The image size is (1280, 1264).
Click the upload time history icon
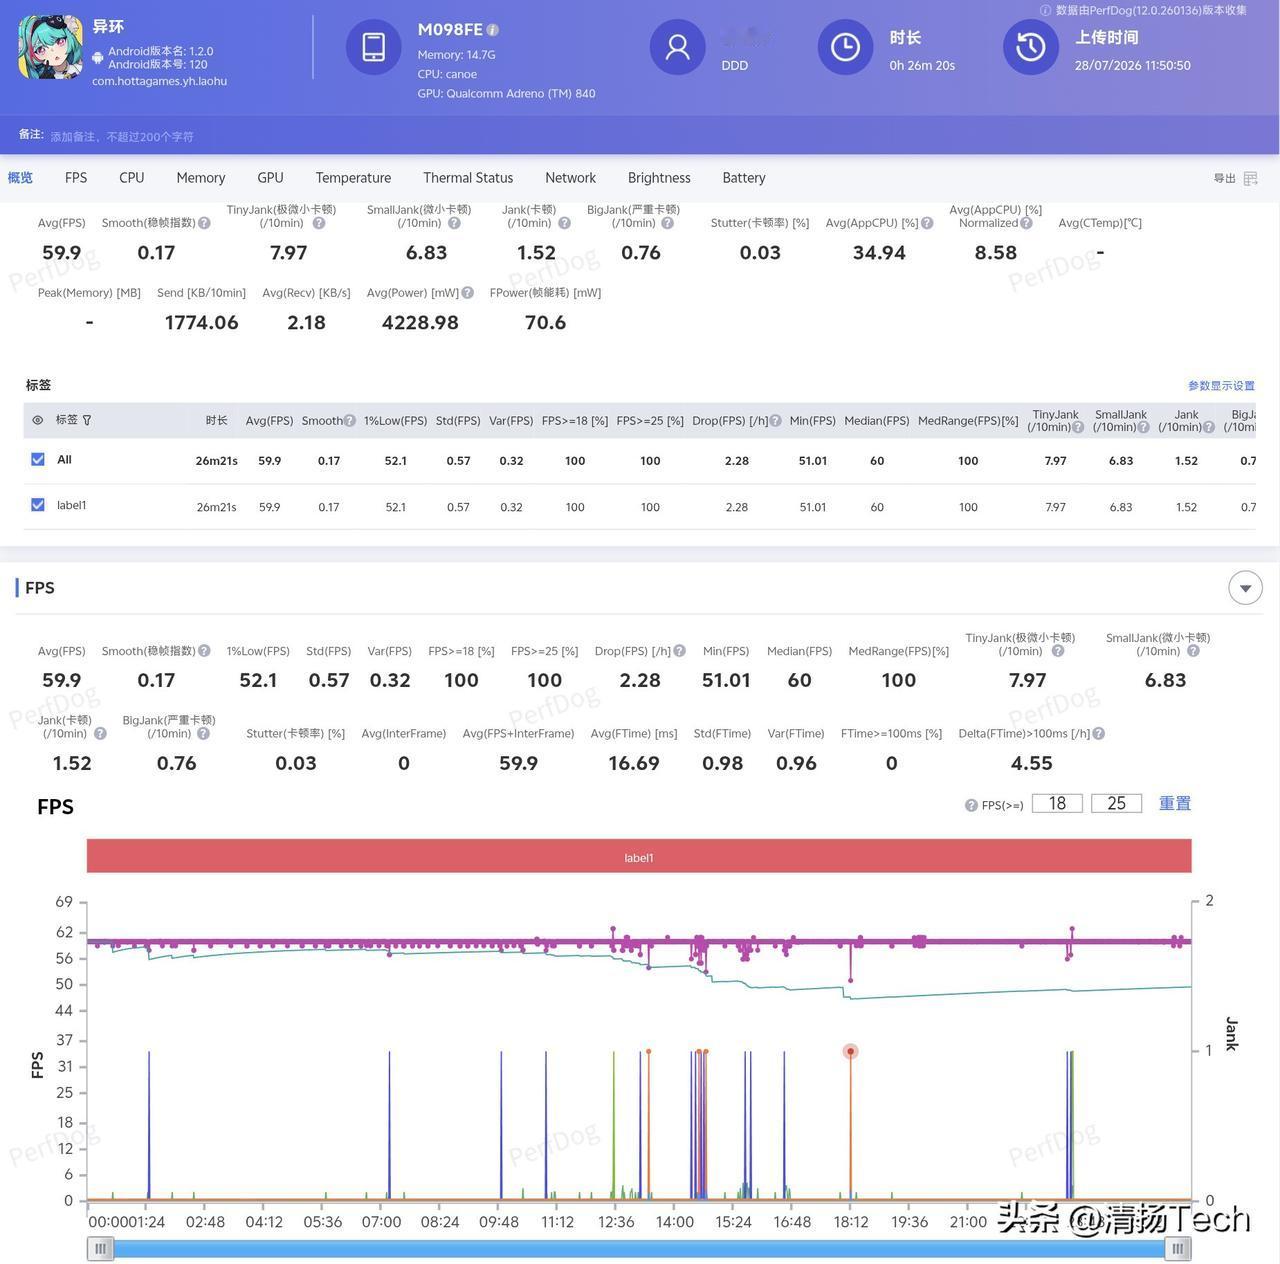1031,47
